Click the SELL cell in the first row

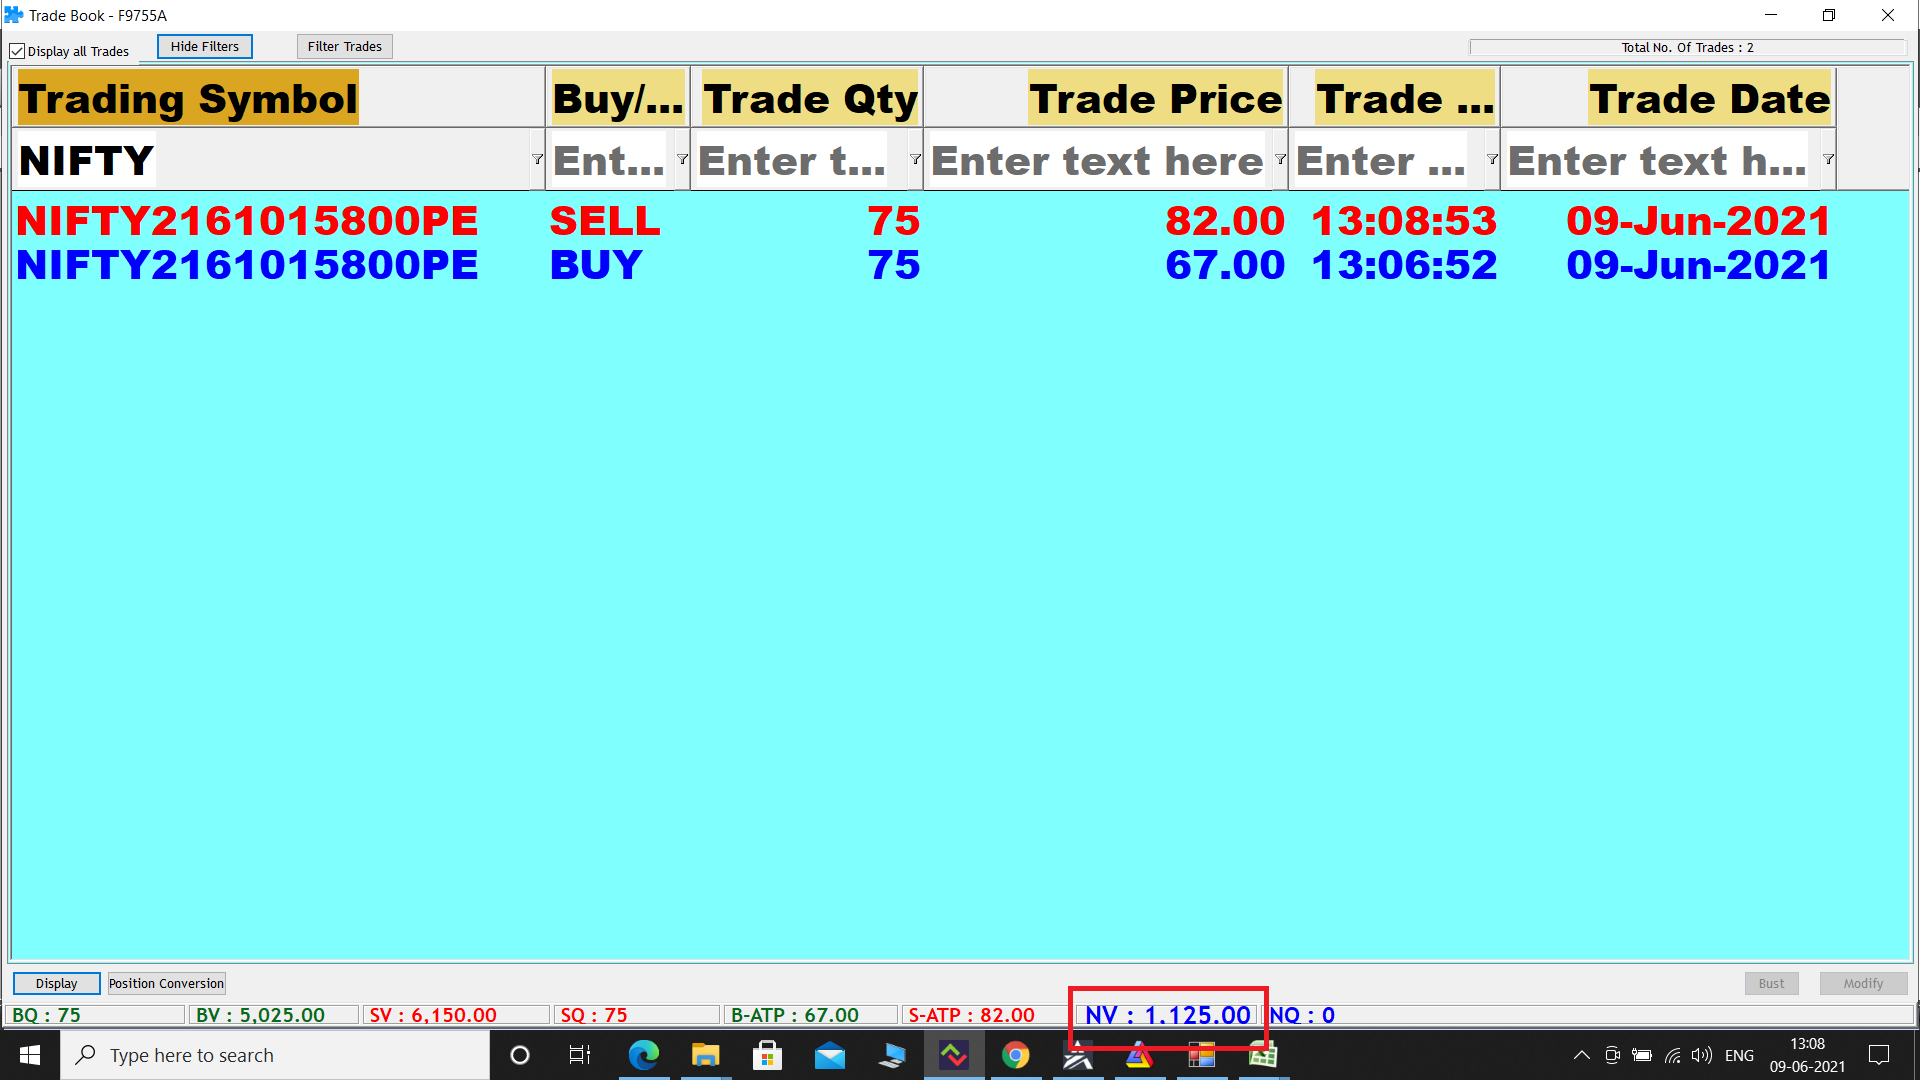(605, 221)
